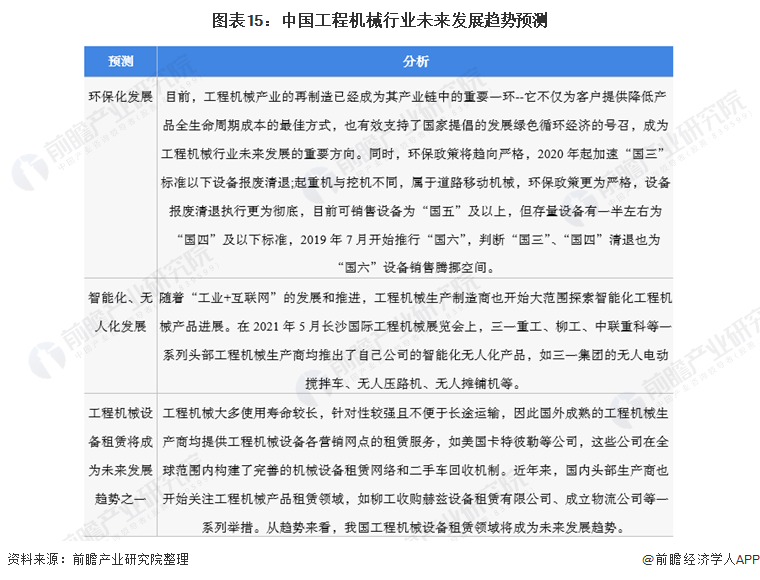The height and width of the screenshot is (580, 760).
Task: Select the 分析 column header
Action: [x=415, y=62]
